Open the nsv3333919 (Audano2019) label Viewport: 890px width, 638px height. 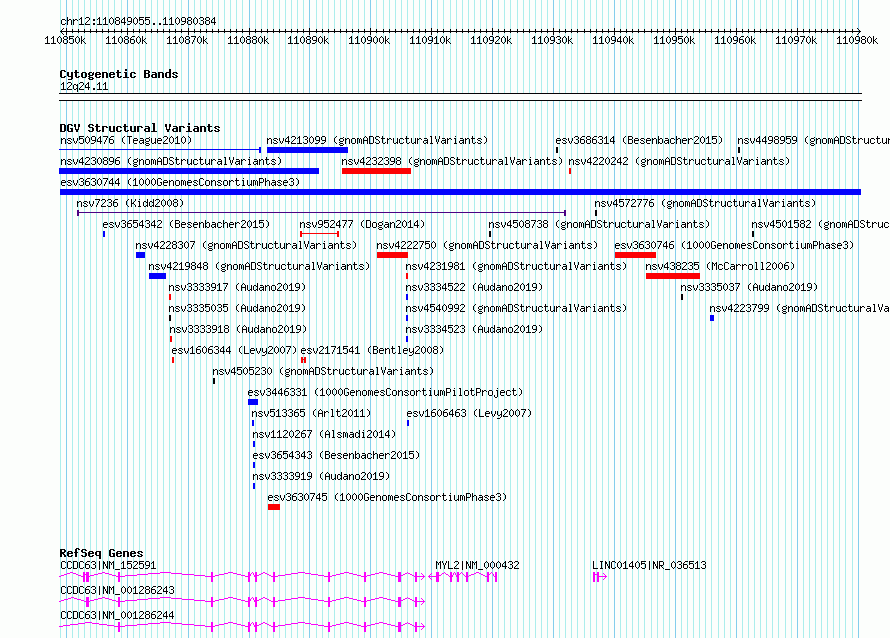click(321, 476)
